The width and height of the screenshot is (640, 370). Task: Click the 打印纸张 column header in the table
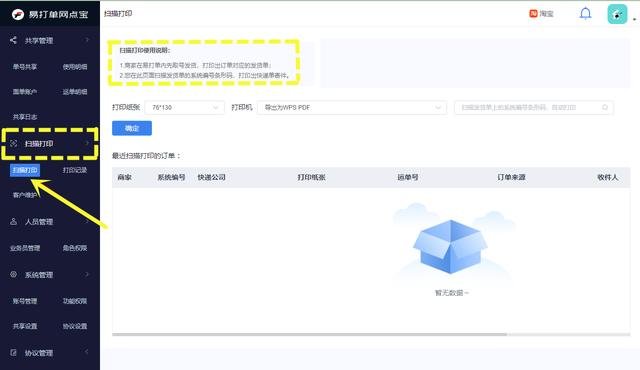coord(311,177)
